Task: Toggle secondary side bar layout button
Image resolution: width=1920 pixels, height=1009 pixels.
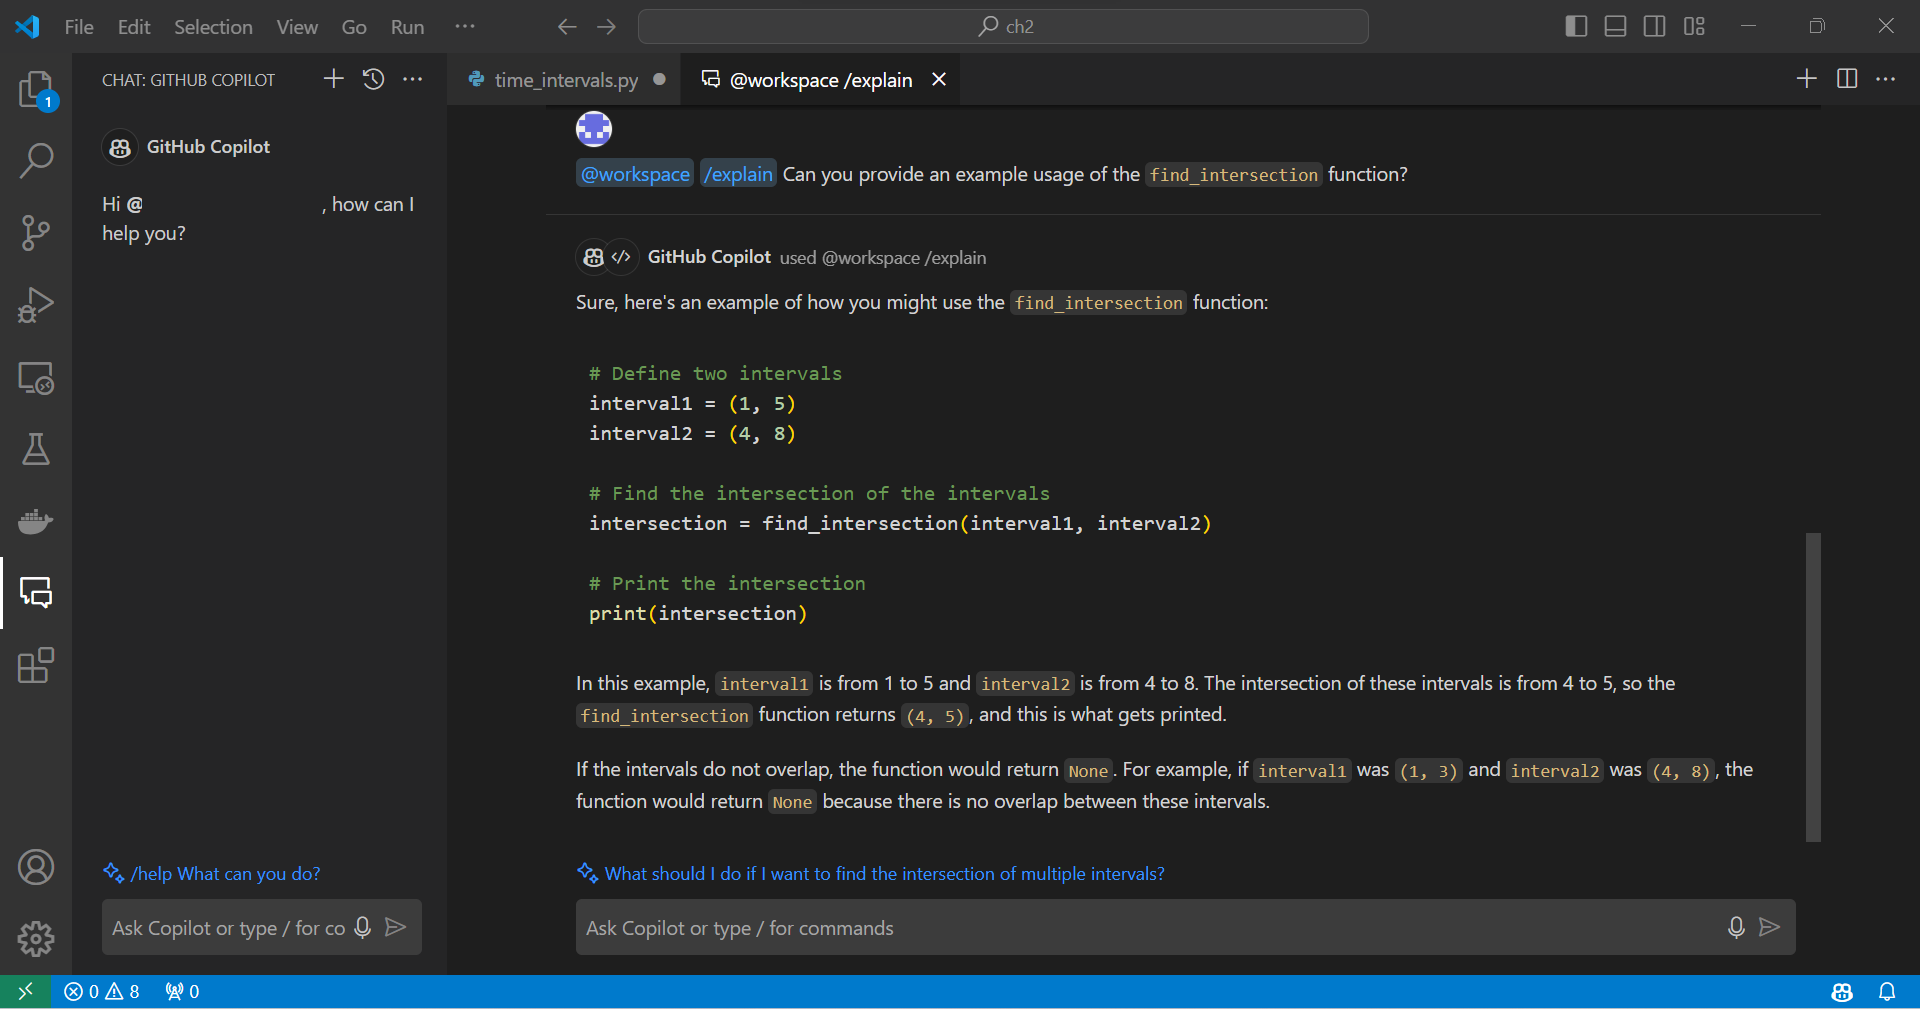Action: (x=1655, y=26)
